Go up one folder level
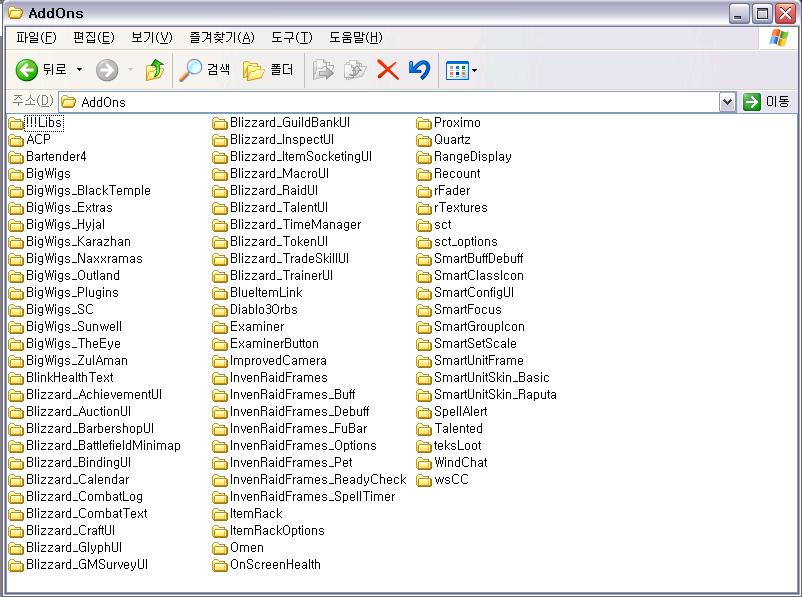802x597 pixels. pos(154,70)
